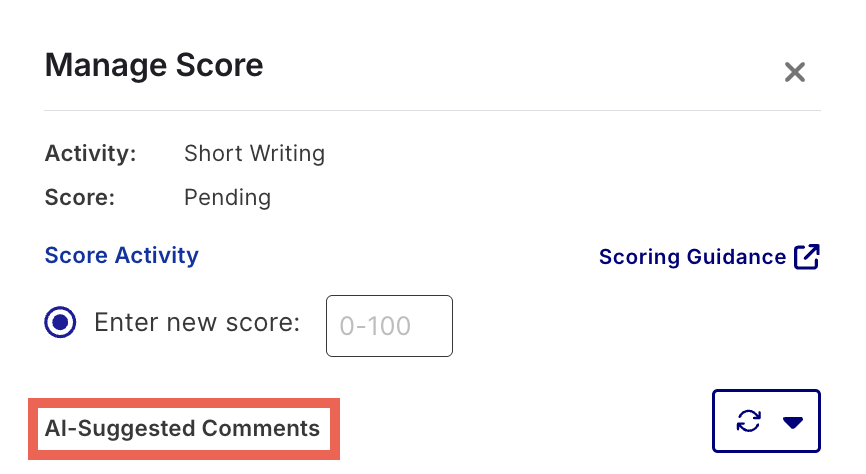Click the 'Score:' field label

(x=80, y=197)
